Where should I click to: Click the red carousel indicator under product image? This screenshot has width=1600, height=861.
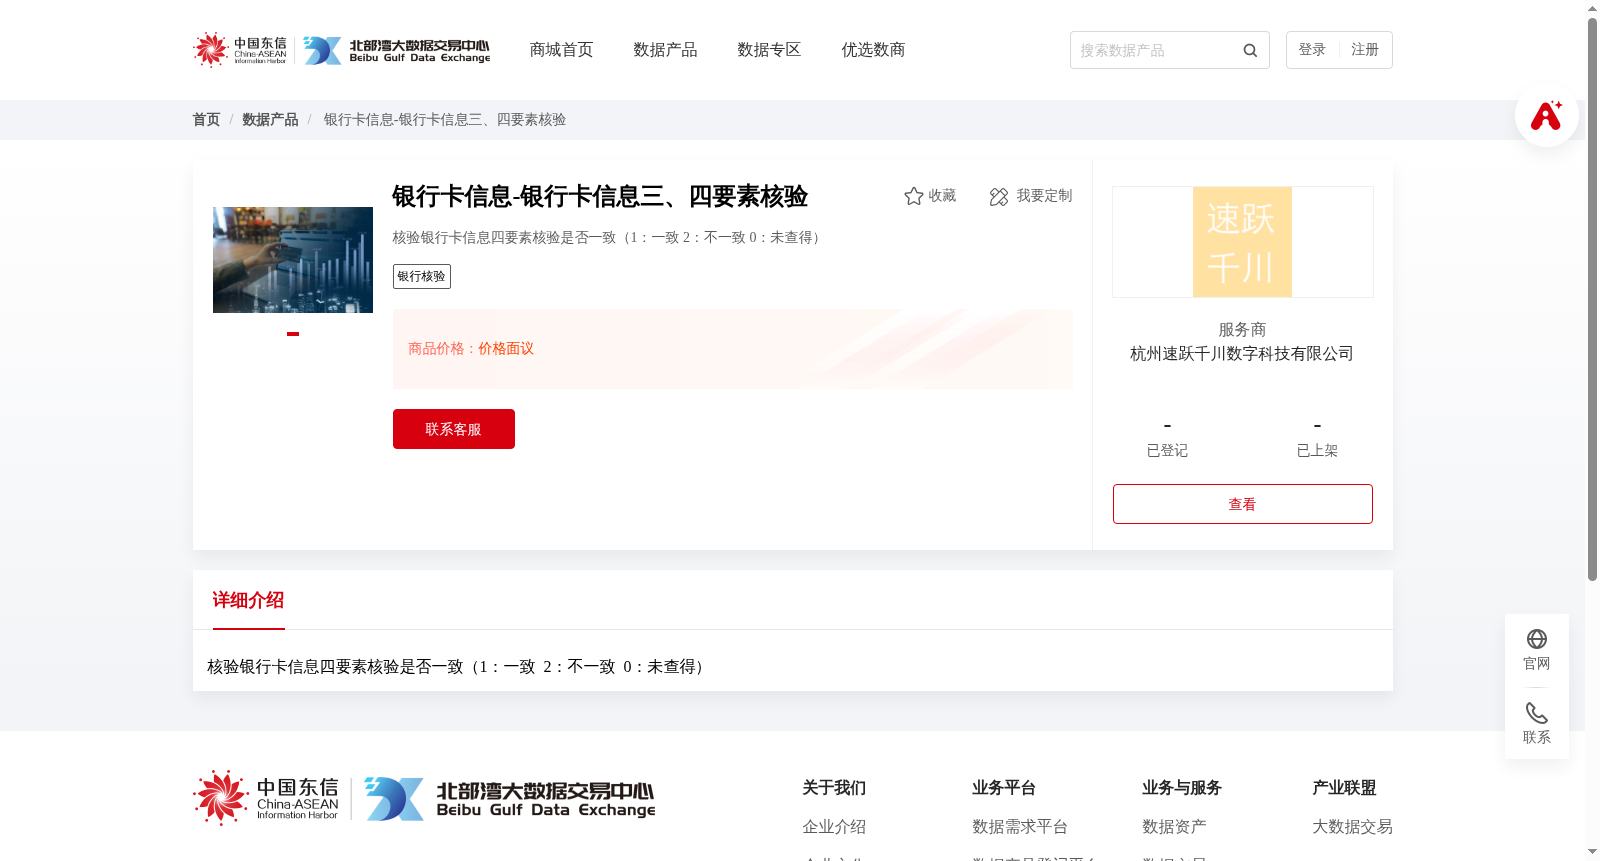[293, 334]
